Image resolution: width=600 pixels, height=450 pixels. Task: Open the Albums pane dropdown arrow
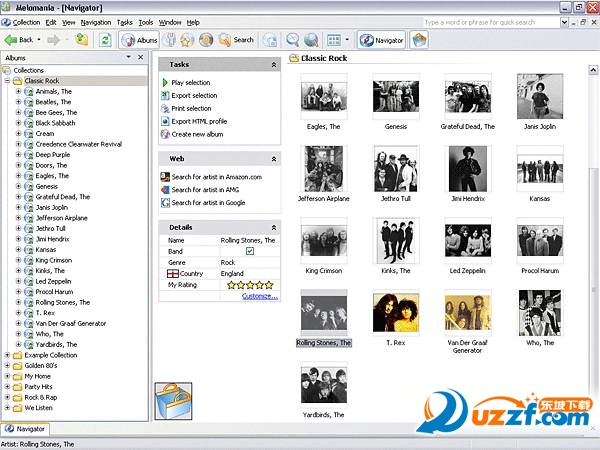click(x=129, y=57)
